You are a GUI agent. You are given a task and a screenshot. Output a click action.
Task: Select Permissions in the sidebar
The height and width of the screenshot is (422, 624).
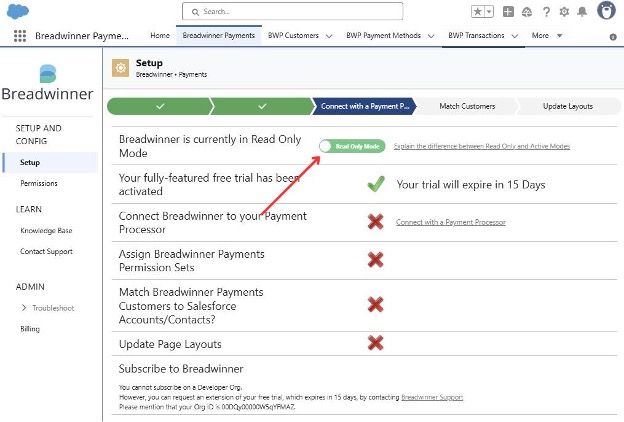[x=39, y=184]
